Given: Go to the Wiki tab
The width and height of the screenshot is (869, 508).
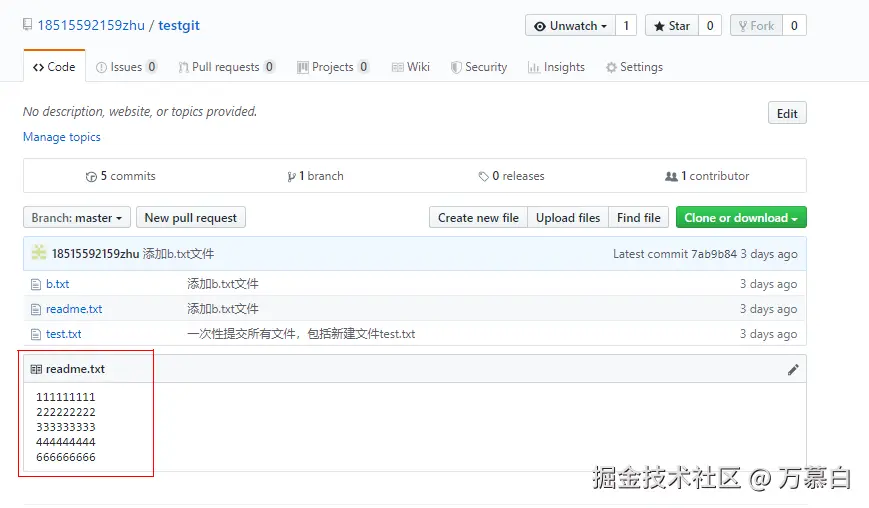Looking at the screenshot, I should pyautogui.click(x=411, y=67).
